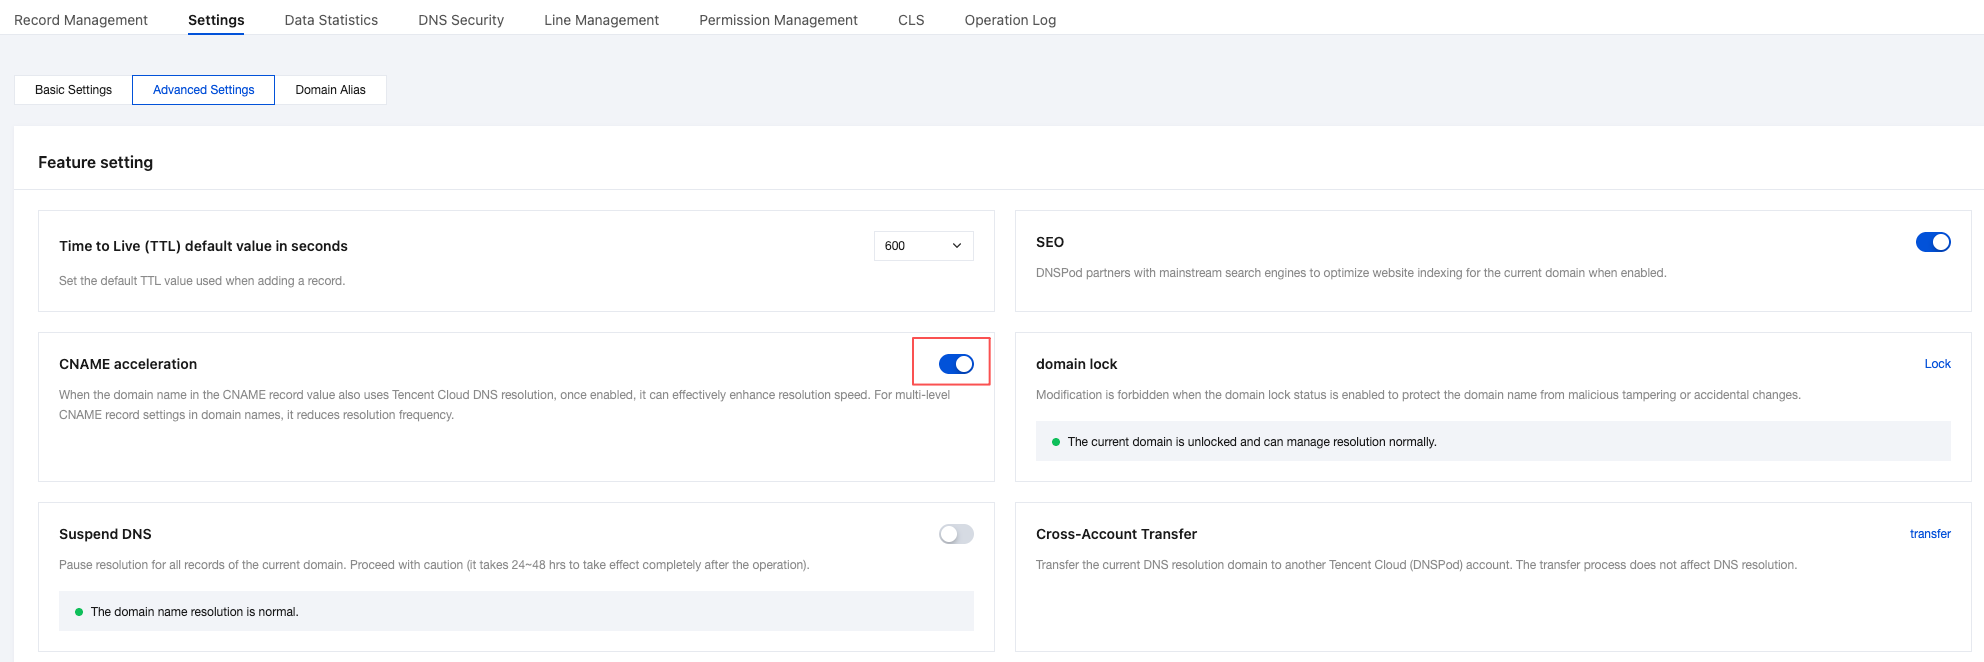Switch to the Data Statistics tab
This screenshot has height=662, width=1984.
(331, 20)
